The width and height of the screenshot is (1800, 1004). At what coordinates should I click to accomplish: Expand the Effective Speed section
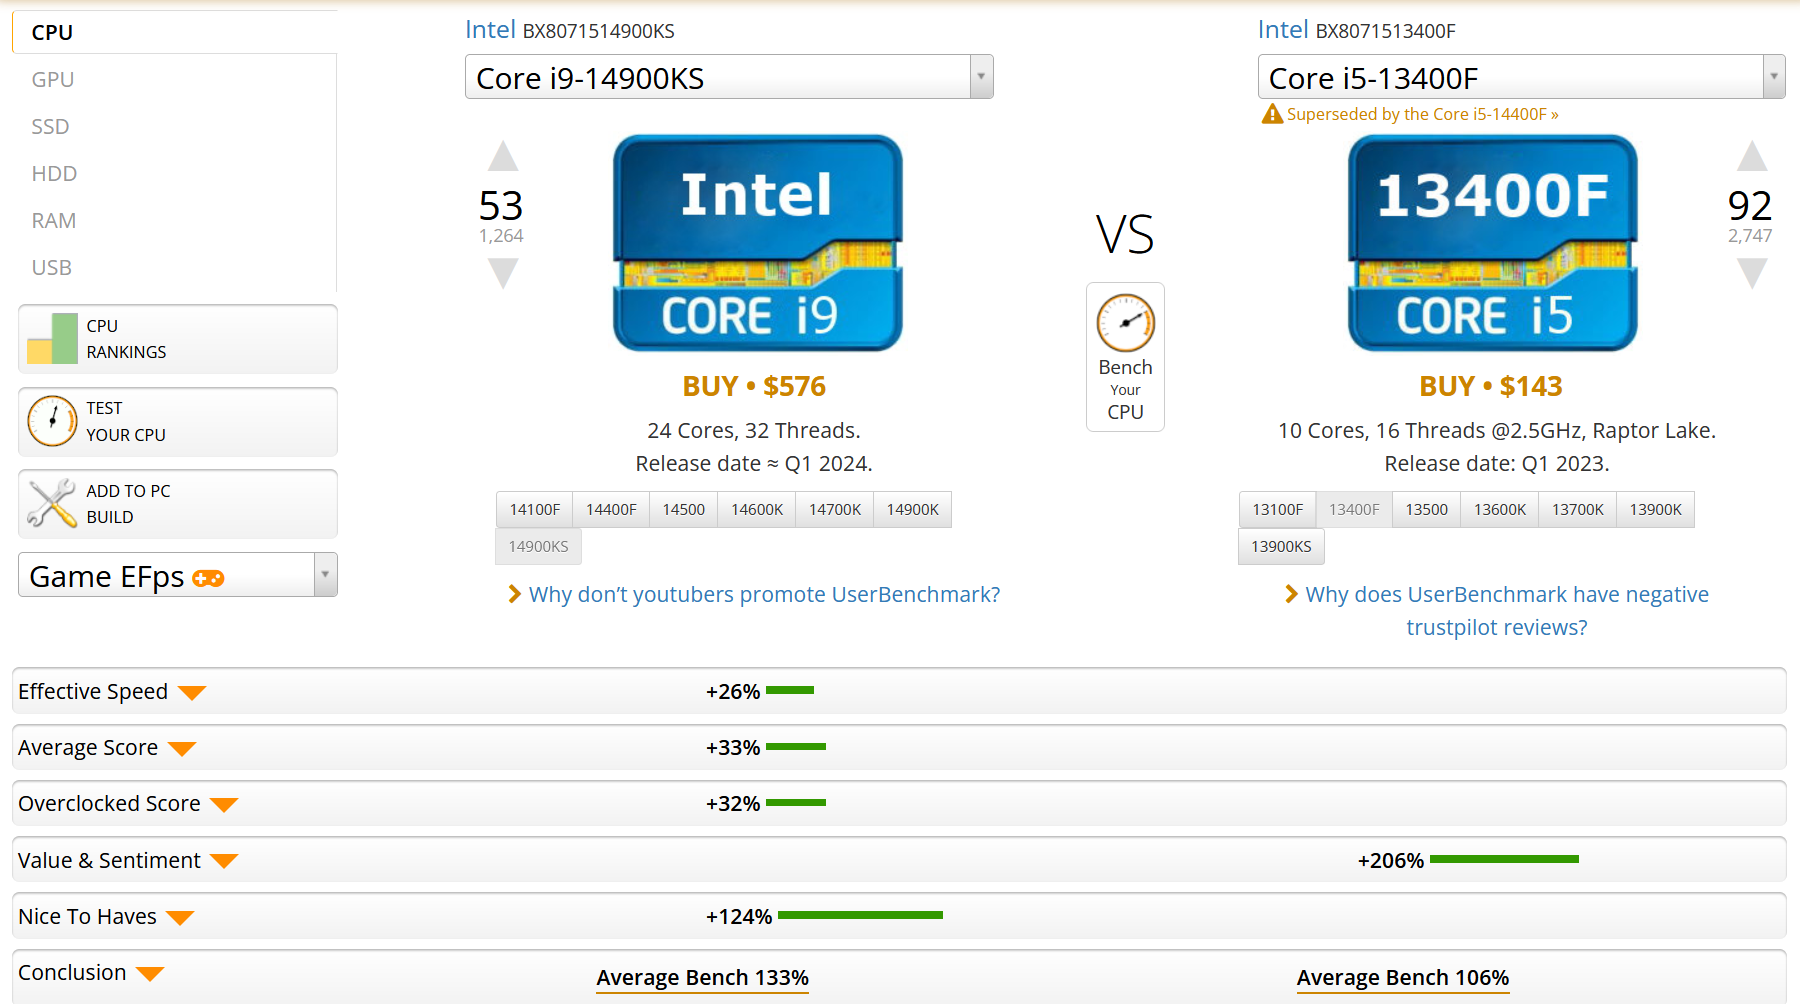click(192, 692)
